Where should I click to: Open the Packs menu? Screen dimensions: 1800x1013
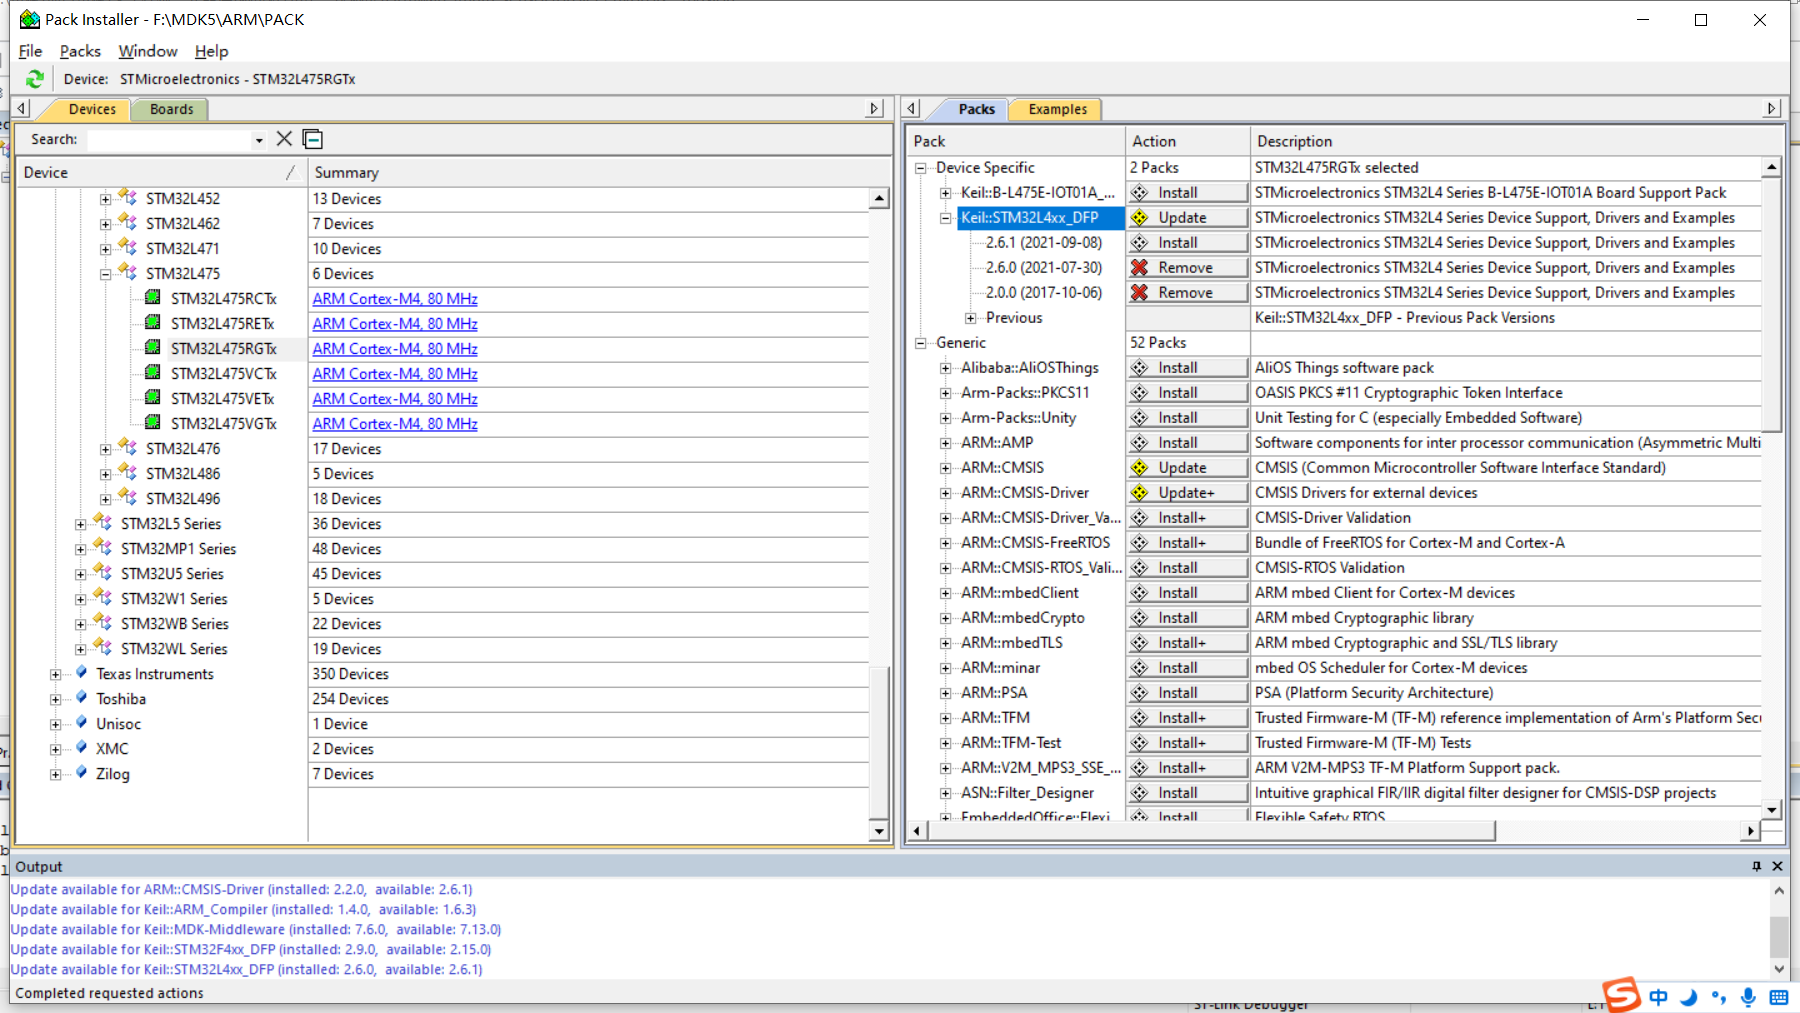point(80,51)
